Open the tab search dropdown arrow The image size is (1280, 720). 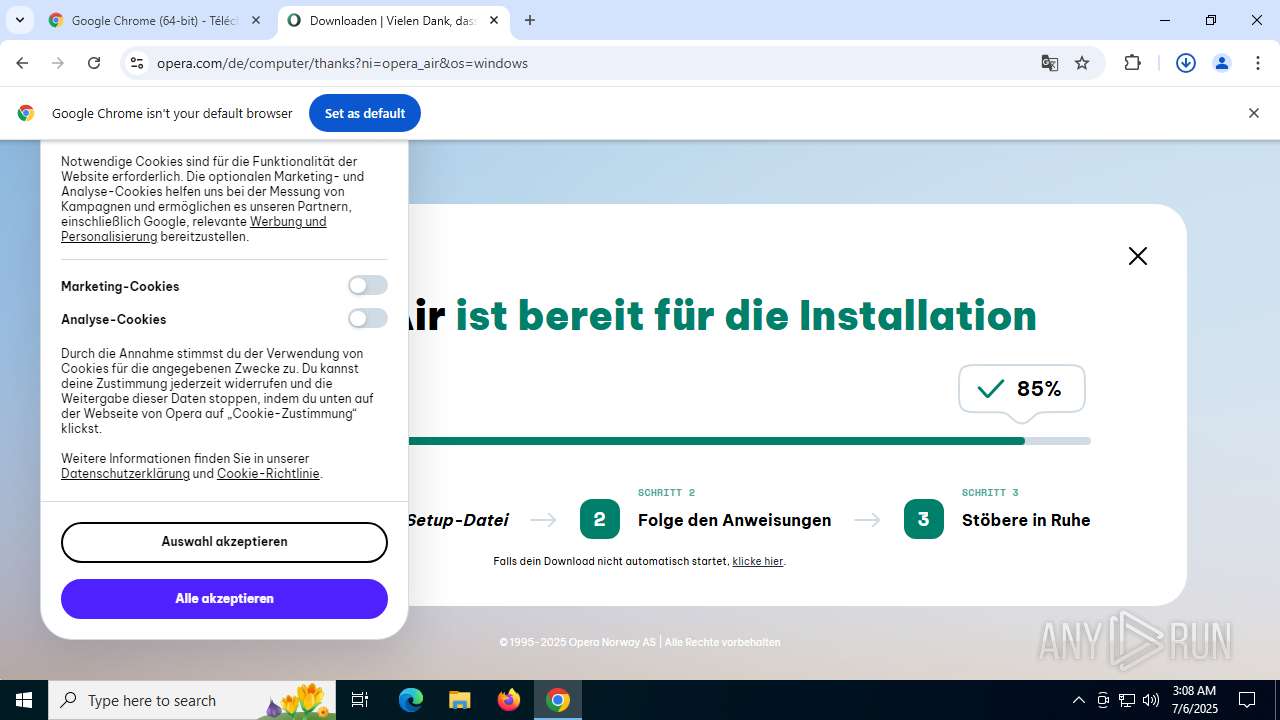19,20
